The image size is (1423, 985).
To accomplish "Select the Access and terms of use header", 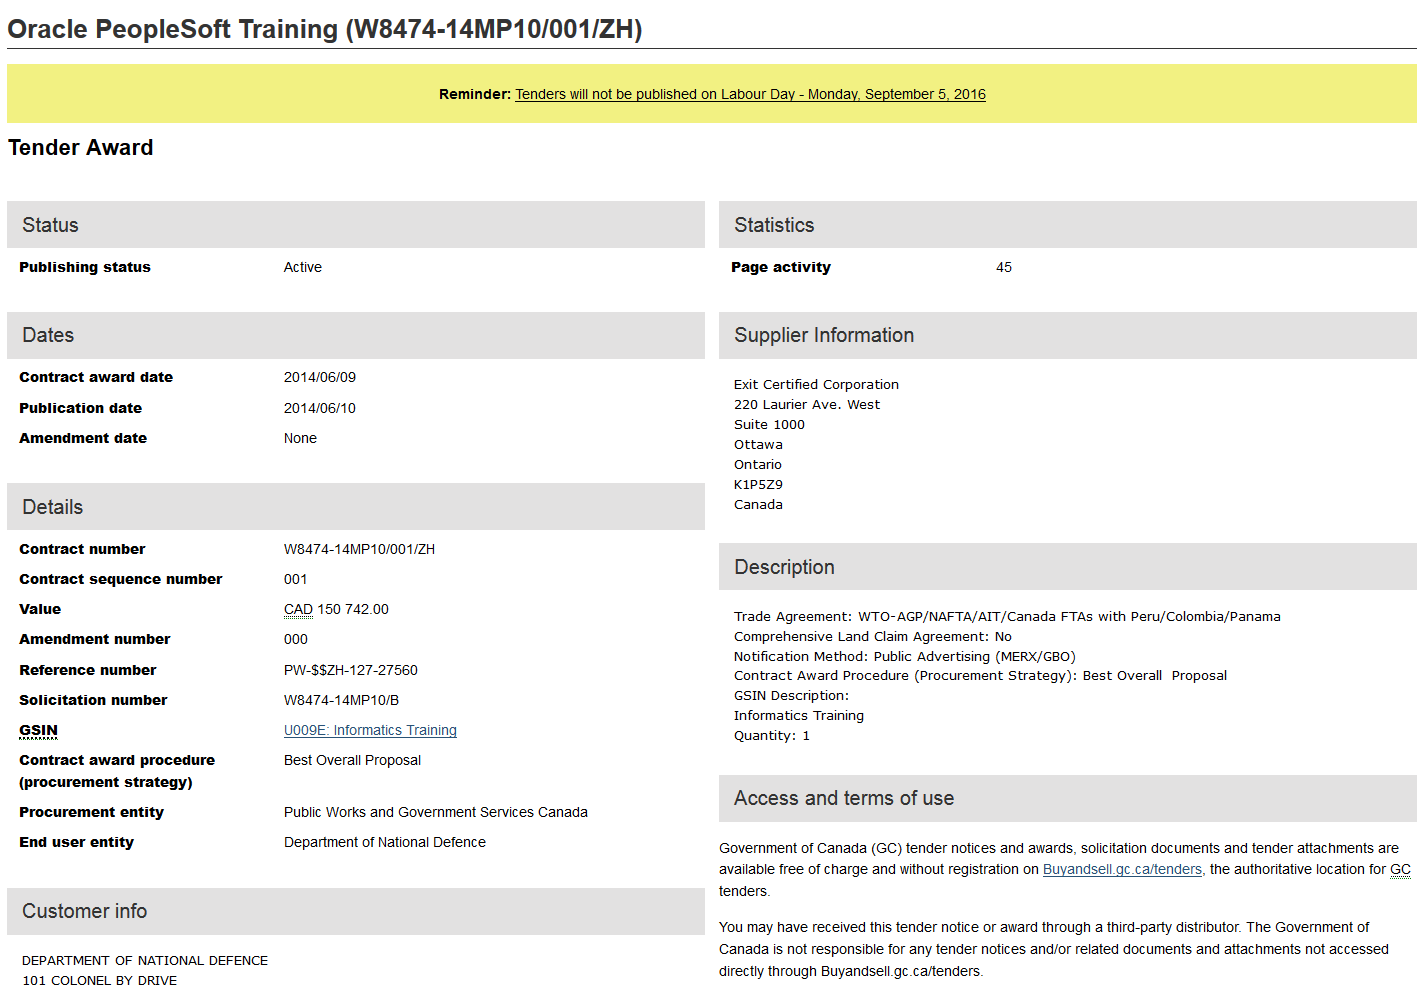I will pos(1068,798).
